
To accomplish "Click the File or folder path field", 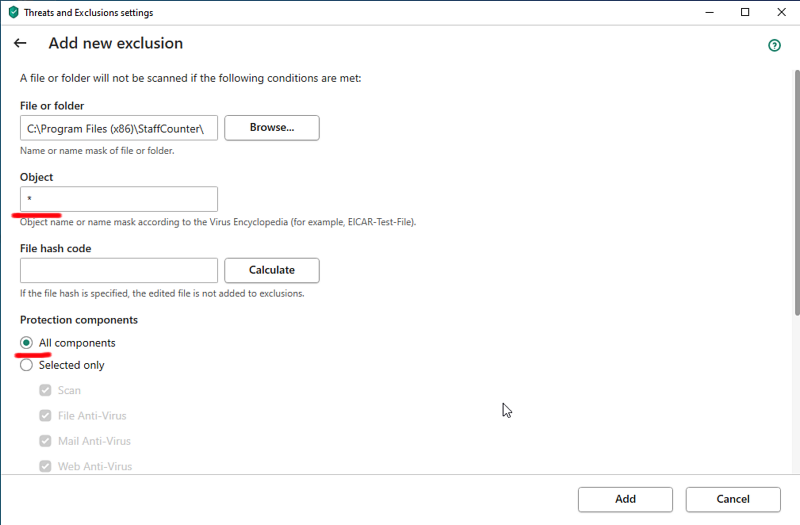I will click(x=119, y=128).
